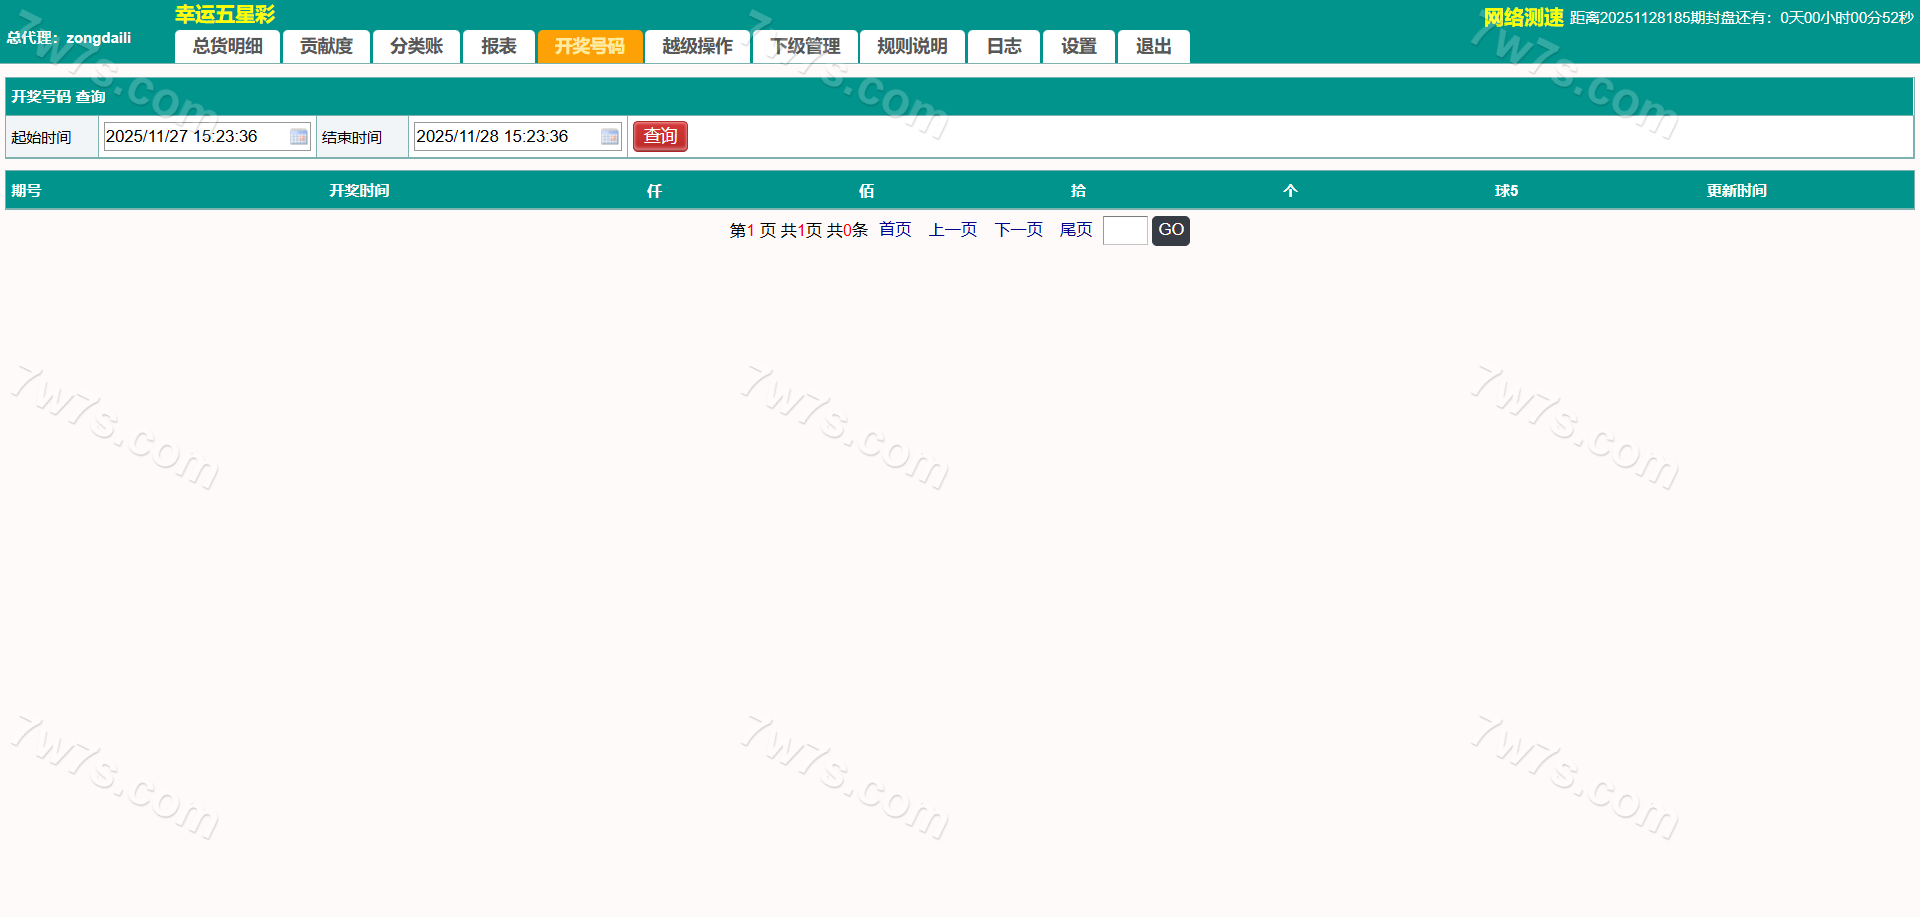The width and height of the screenshot is (1920, 917).
Task: Open the 设置 settings tab
Action: click(1078, 46)
